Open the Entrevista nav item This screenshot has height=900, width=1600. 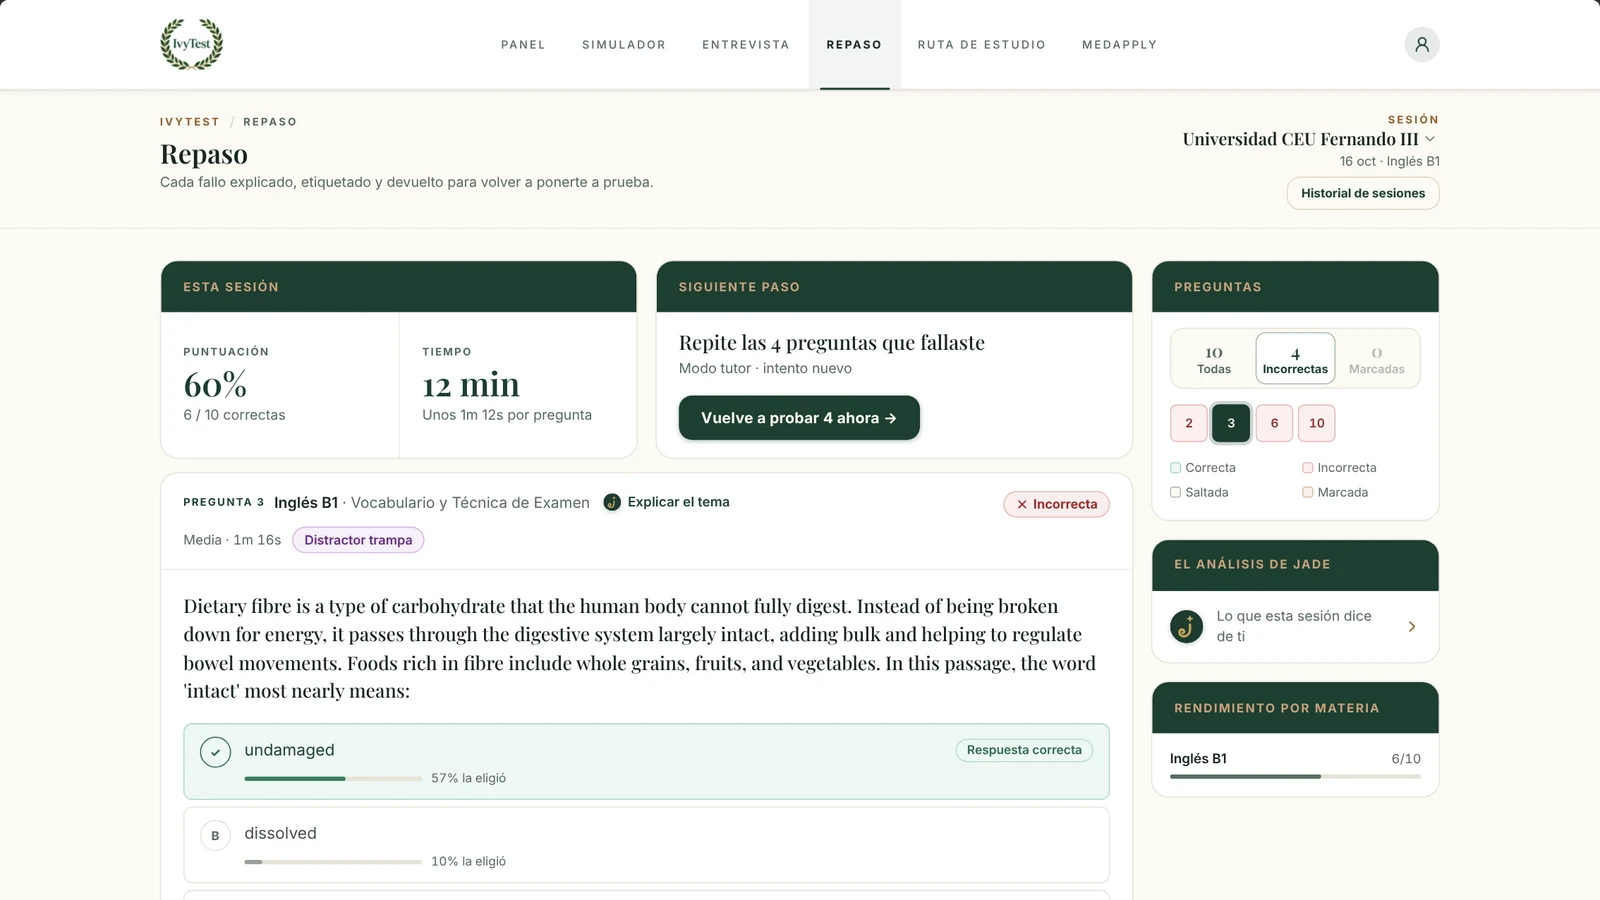(746, 45)
